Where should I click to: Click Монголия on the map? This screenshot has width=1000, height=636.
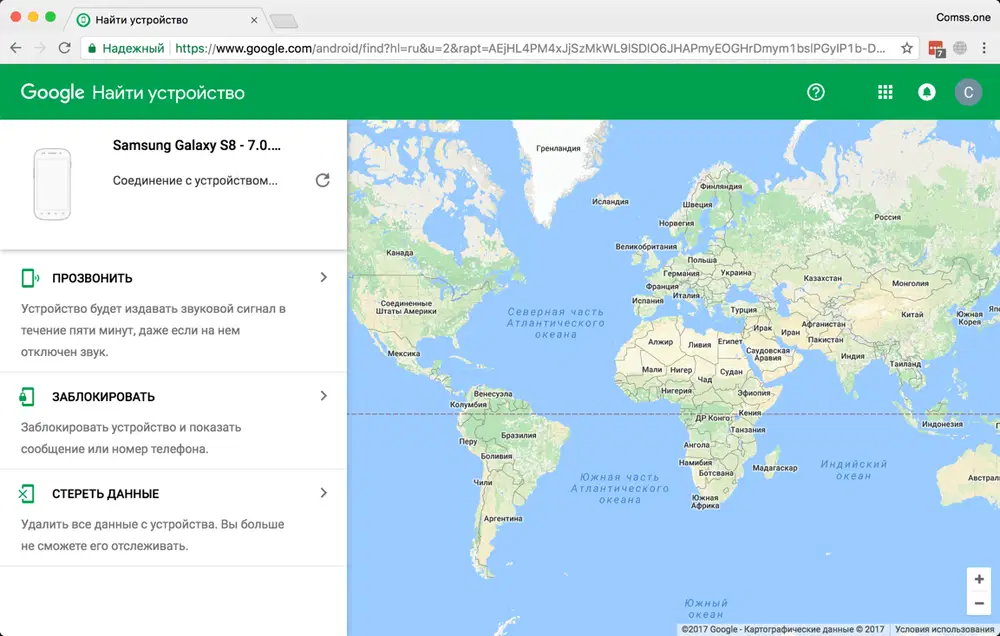910,283
